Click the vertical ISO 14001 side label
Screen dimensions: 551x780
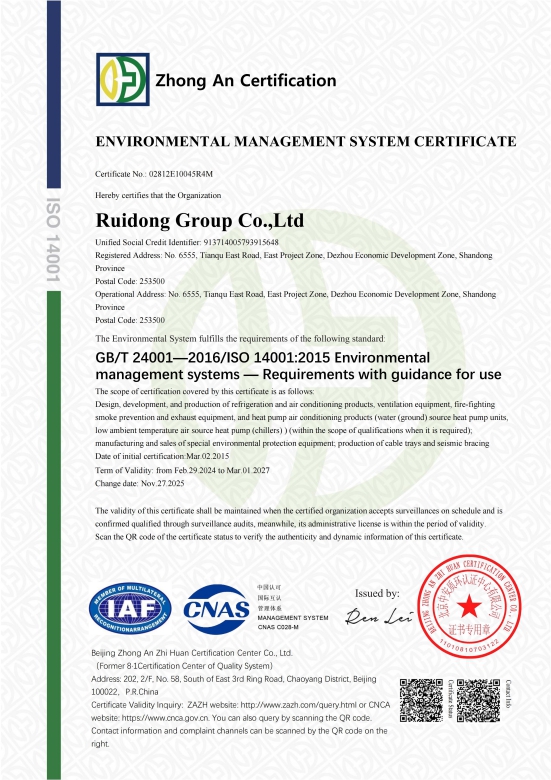53,240
